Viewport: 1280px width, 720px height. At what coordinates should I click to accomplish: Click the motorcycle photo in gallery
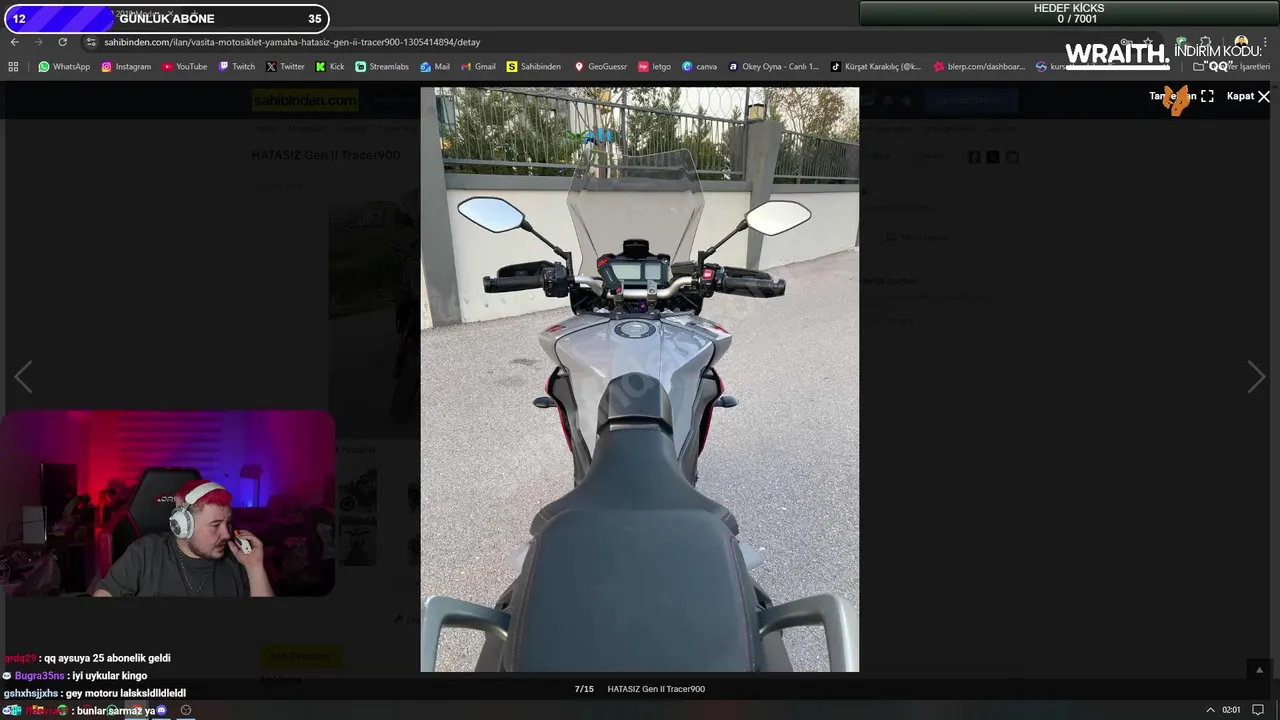click(639, 379)
